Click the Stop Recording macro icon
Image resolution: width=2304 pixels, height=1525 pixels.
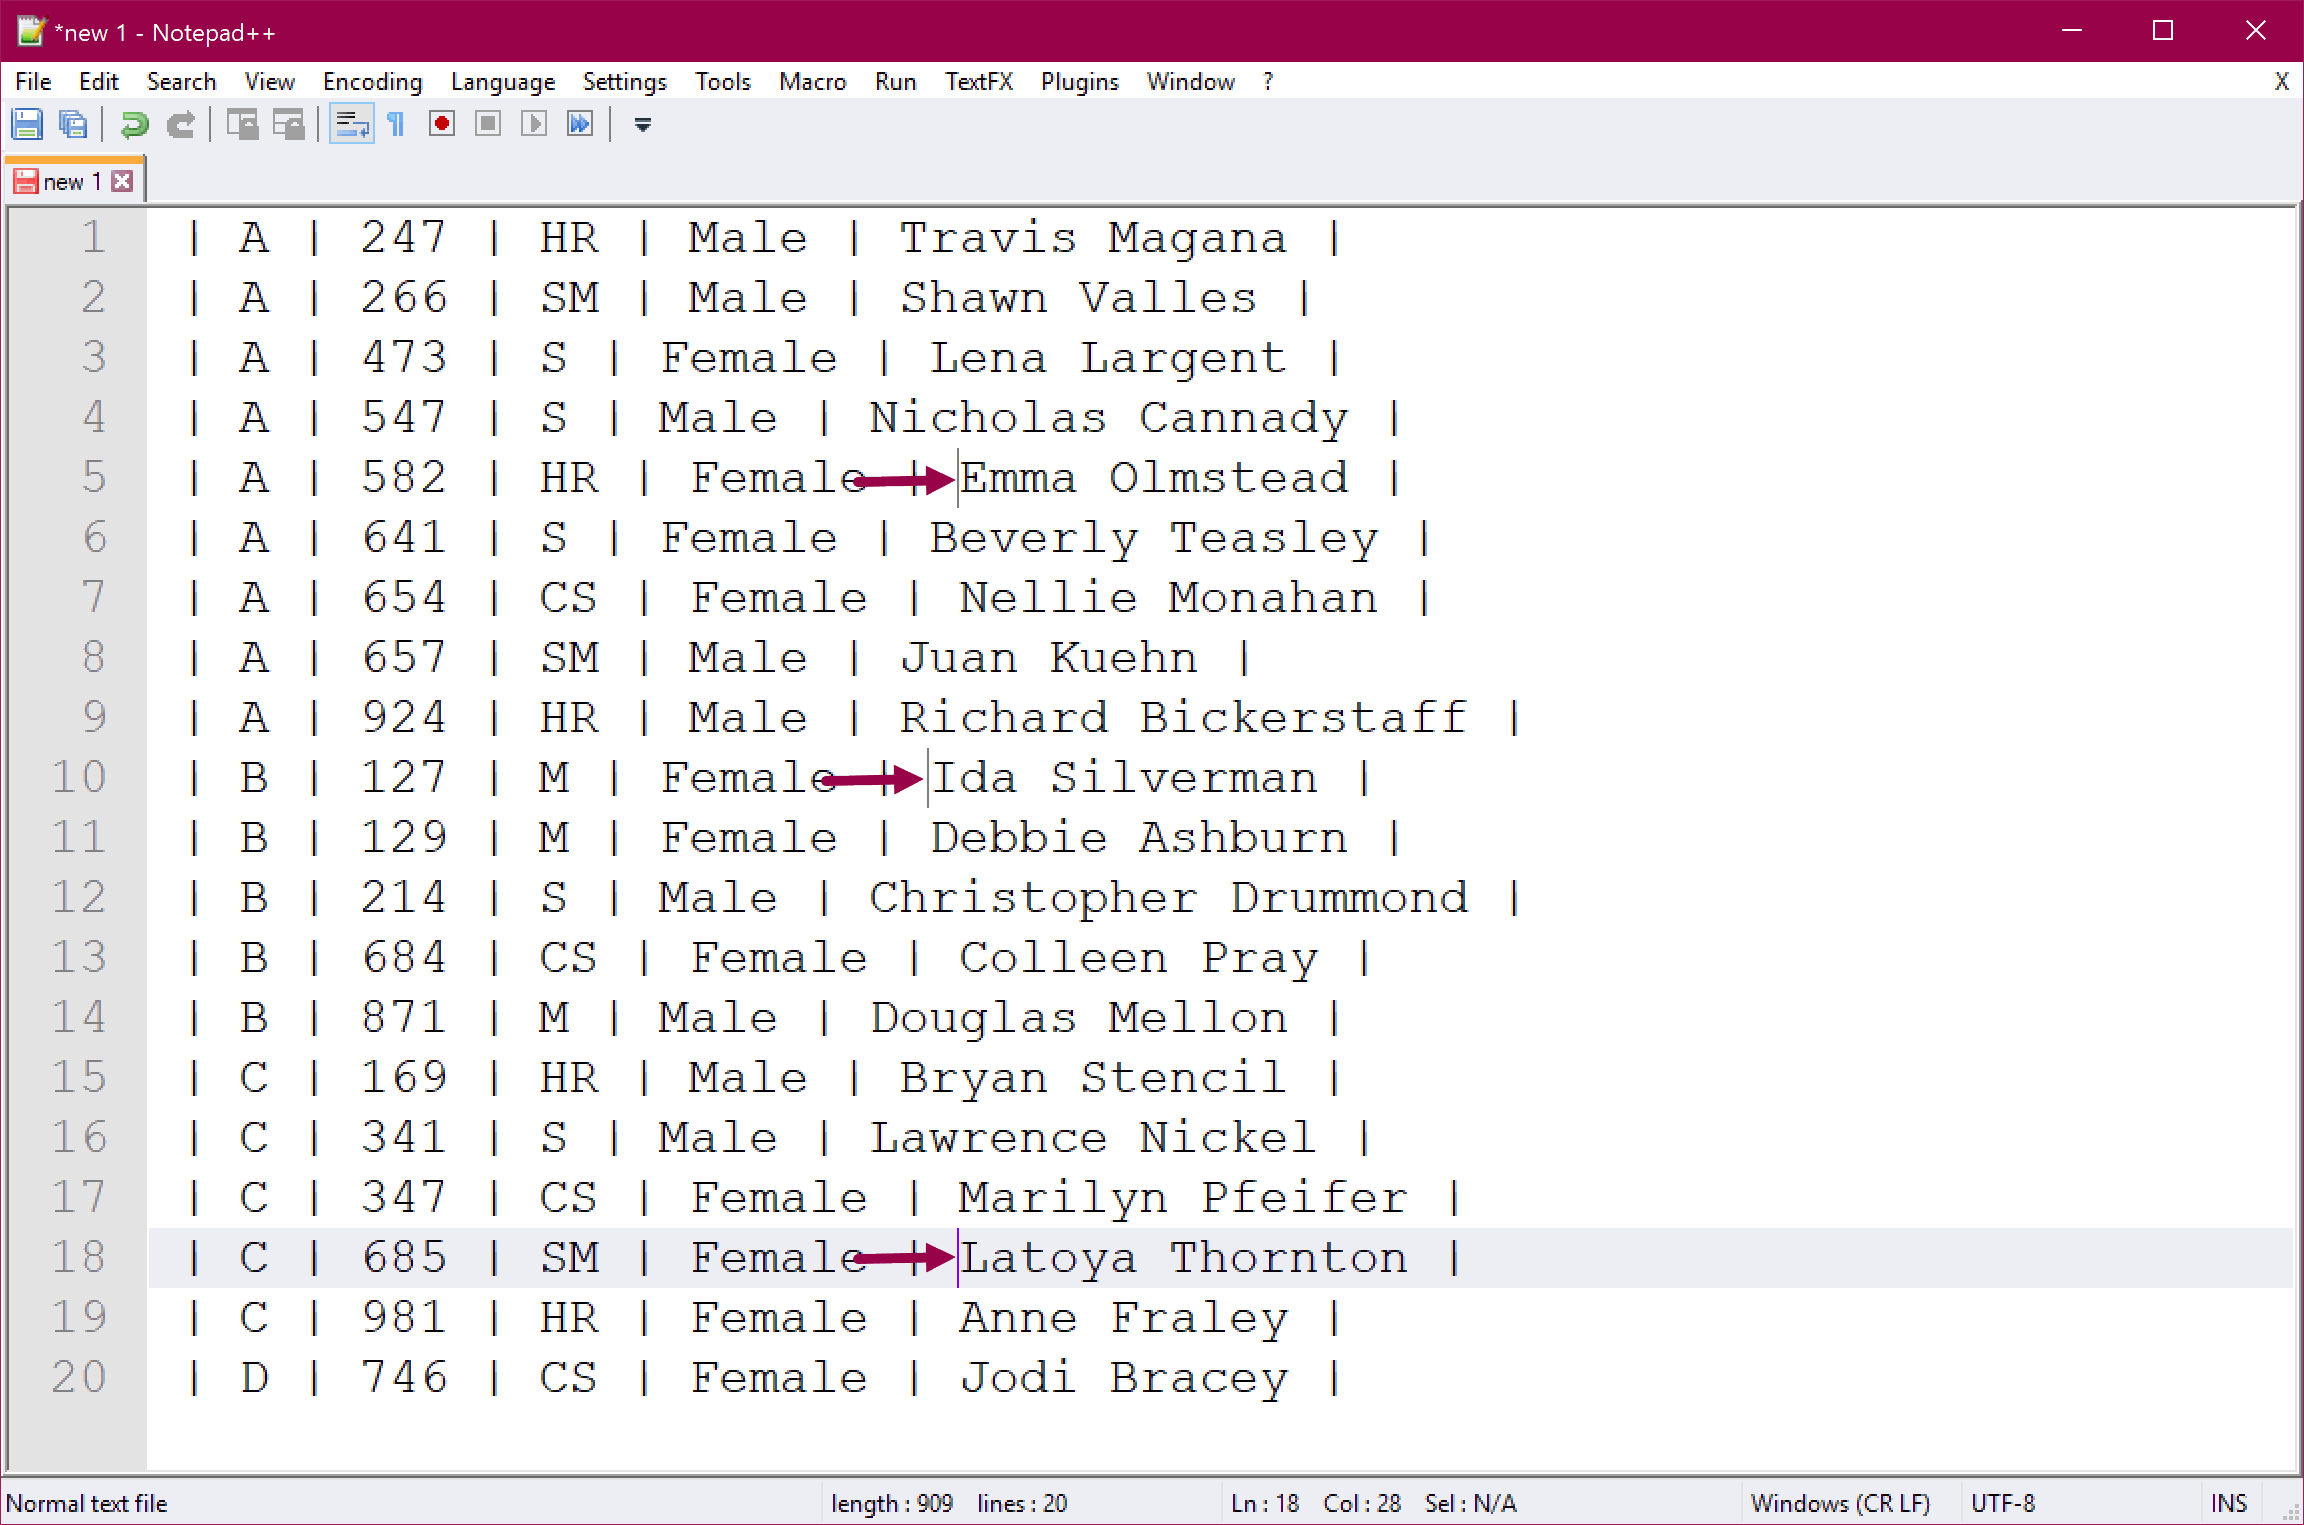488,124
